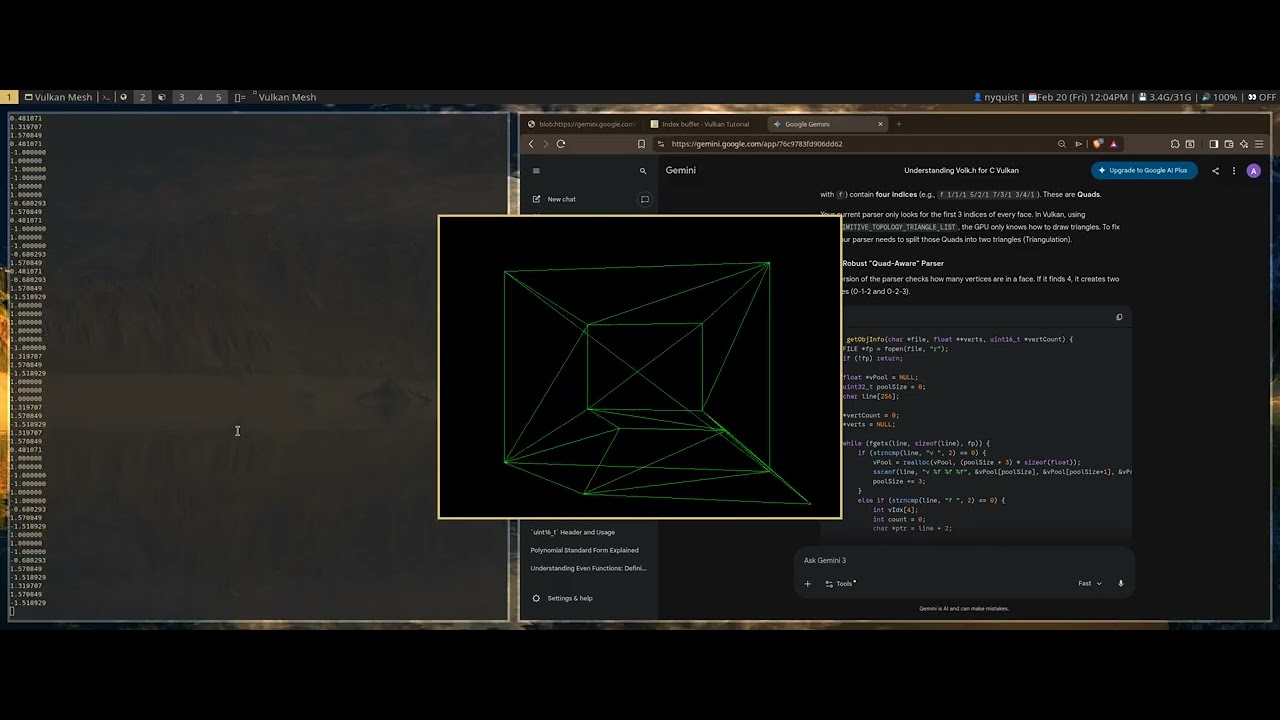
Task: Click the Vulkan Mesh window title in bar
Action: pos(287,97)
